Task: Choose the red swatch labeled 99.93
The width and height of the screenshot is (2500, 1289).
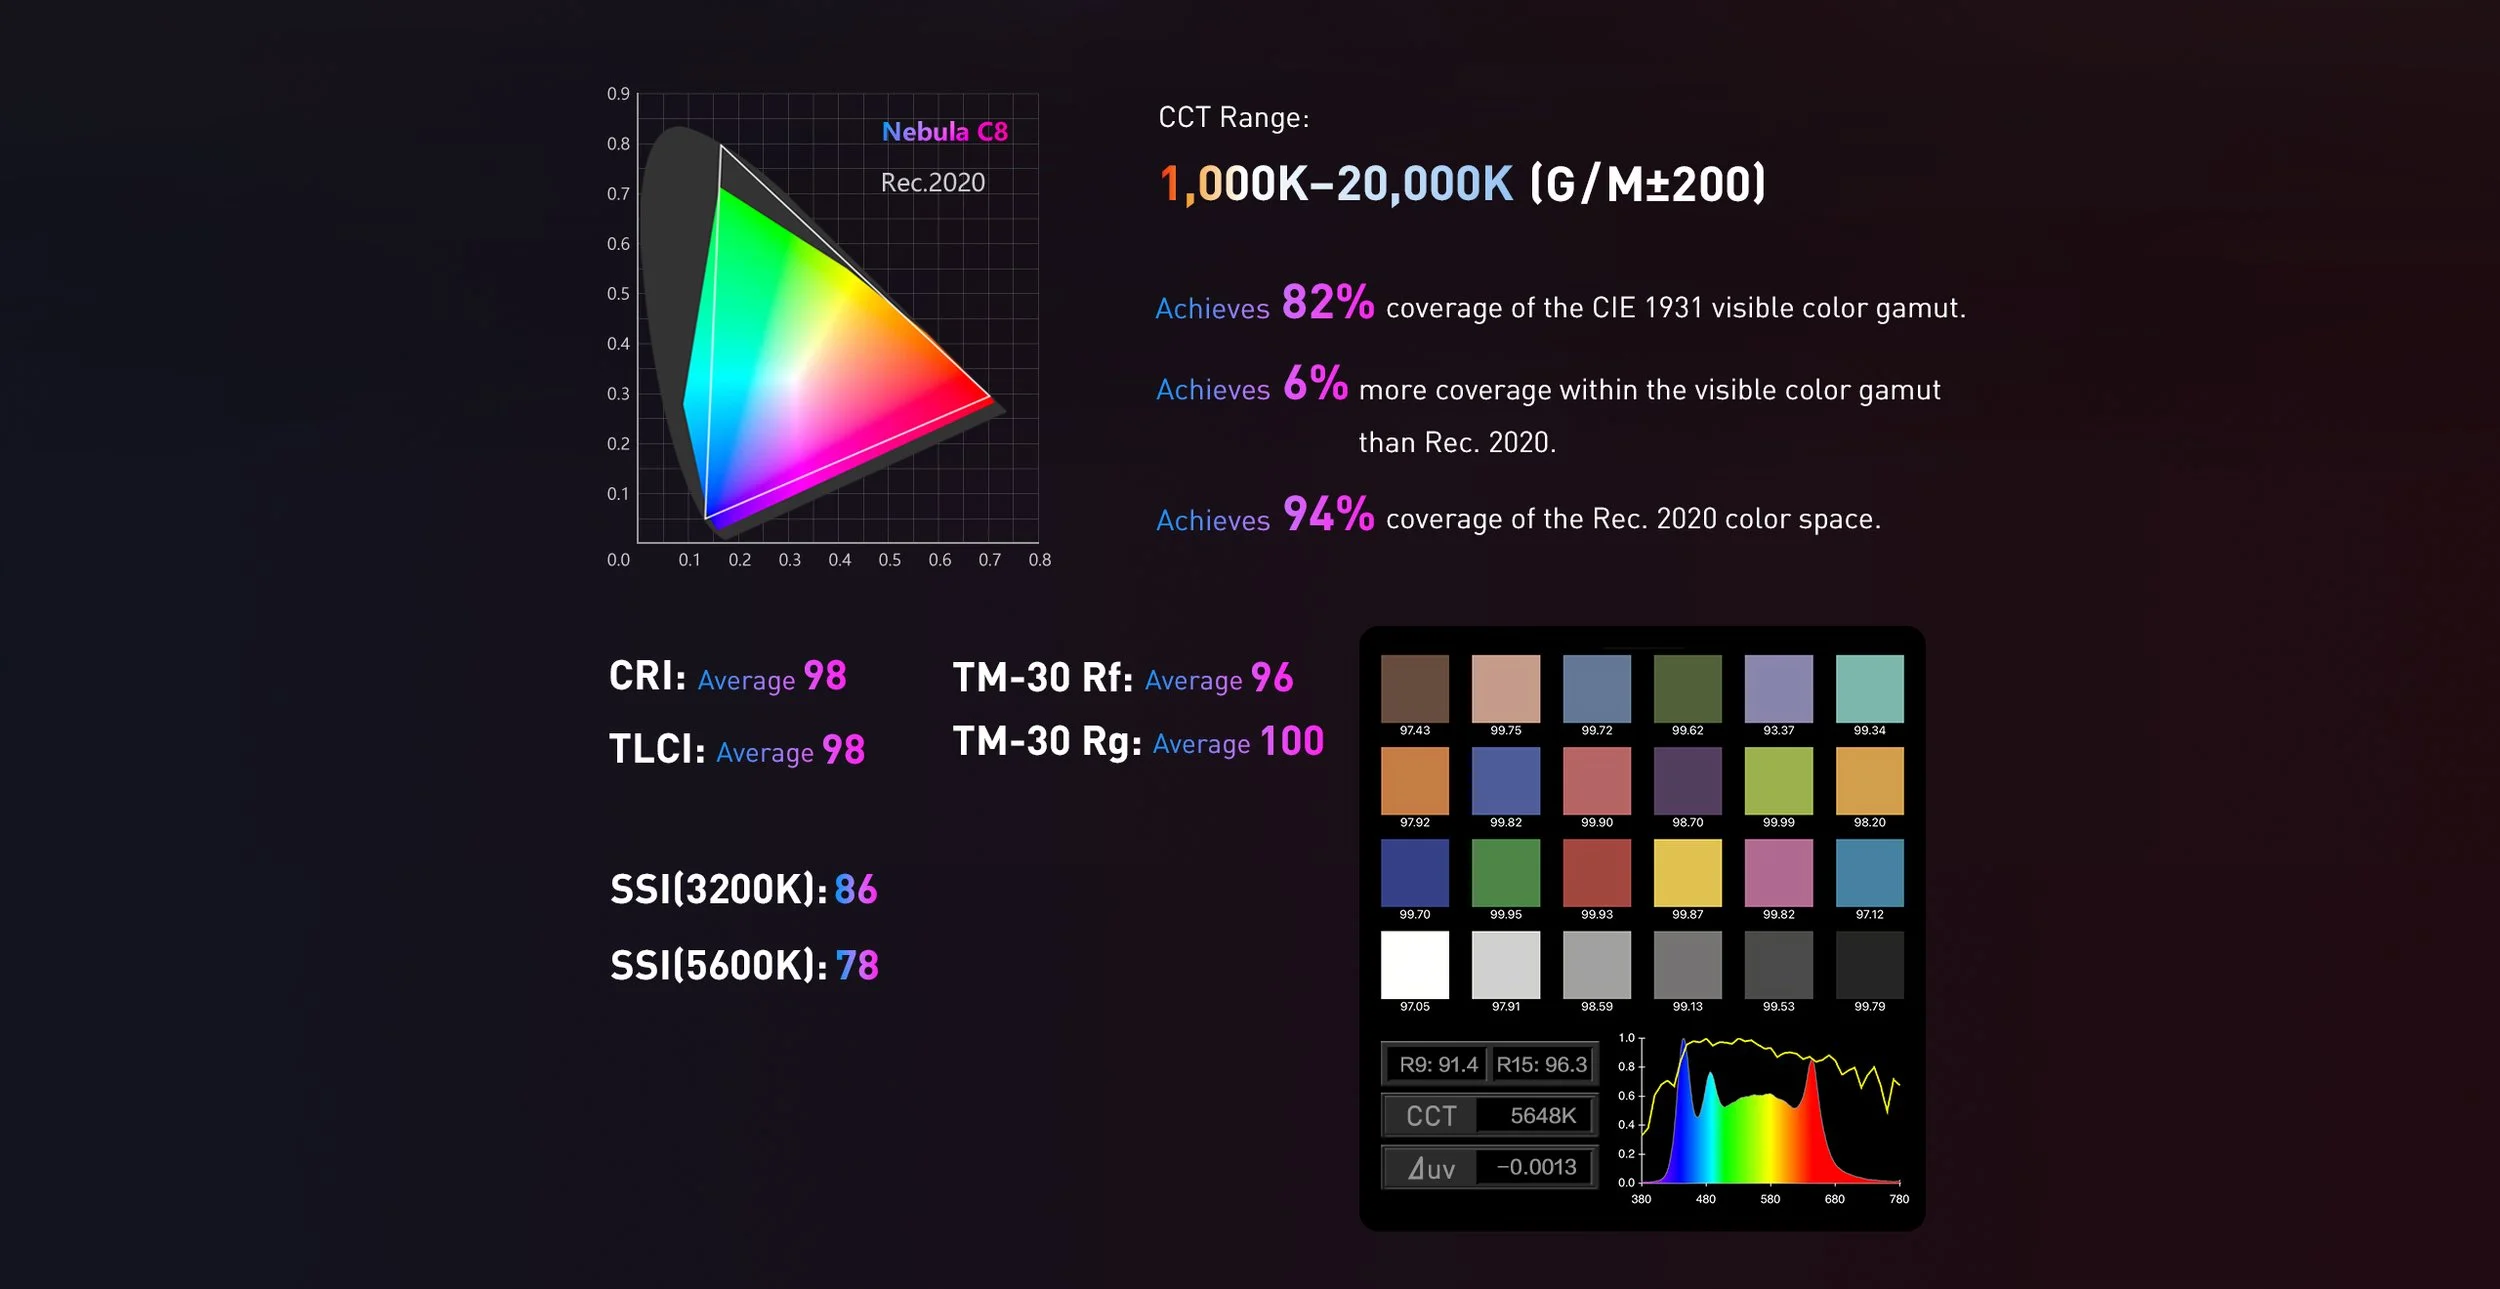Action: tap(1596, 872)
